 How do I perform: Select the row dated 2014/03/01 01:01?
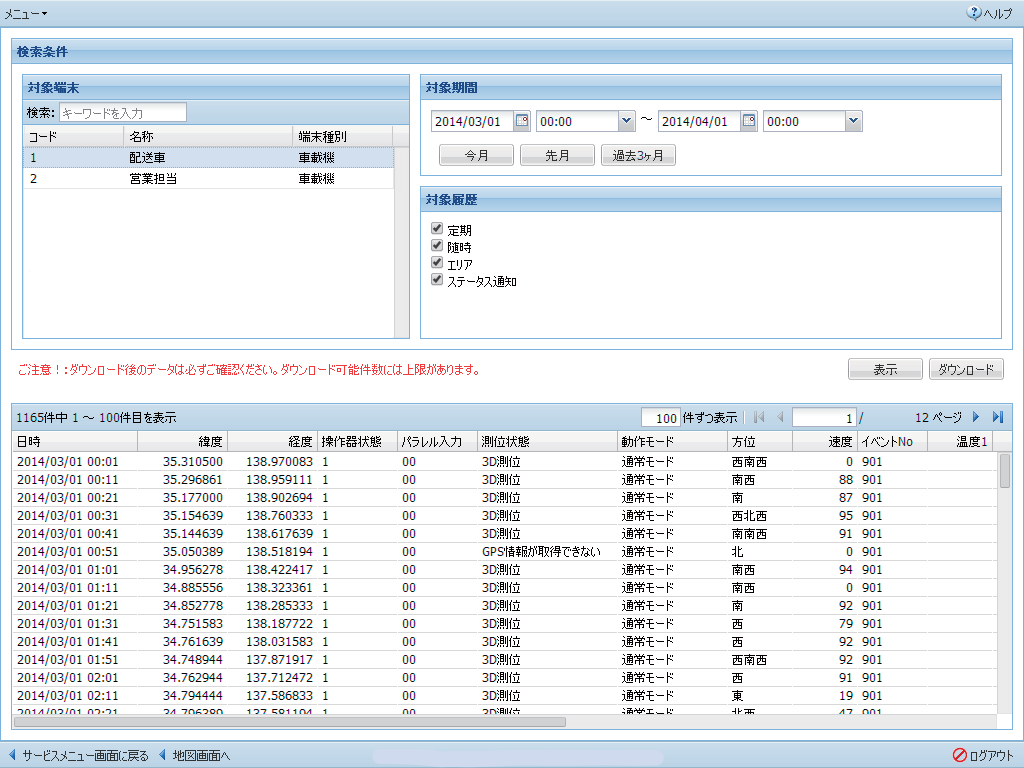[504, 569]
